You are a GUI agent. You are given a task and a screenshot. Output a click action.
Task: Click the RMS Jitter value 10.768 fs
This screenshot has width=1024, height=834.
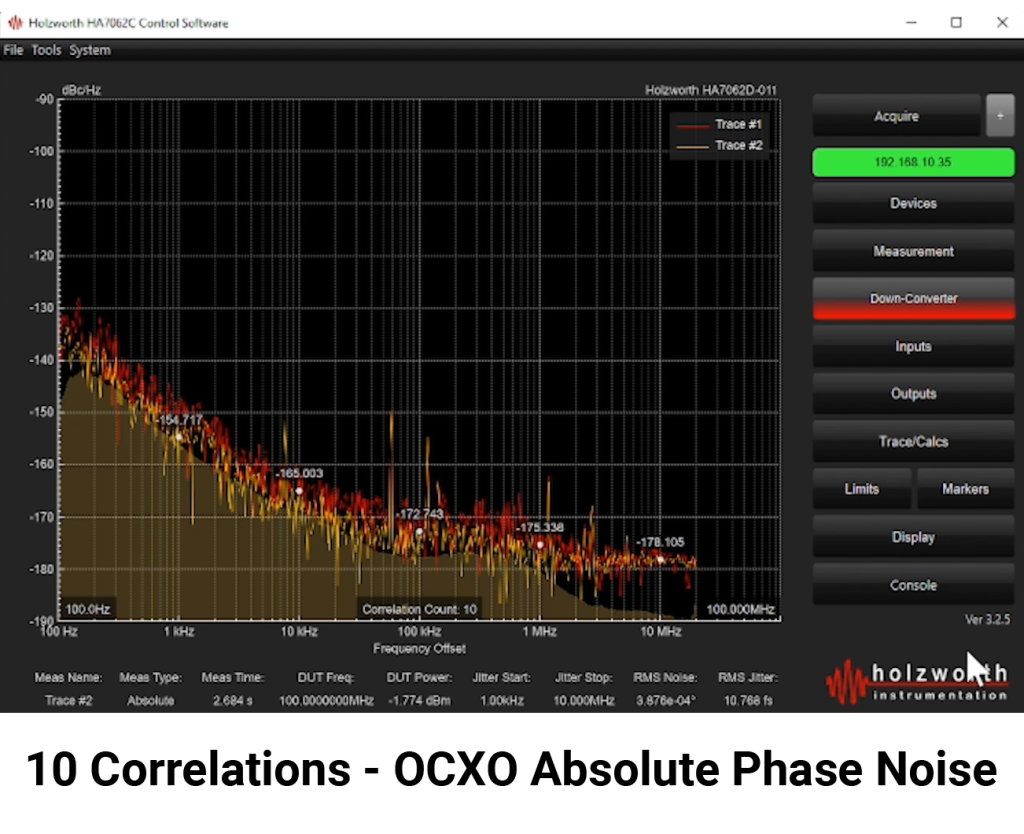pos(748,701)
